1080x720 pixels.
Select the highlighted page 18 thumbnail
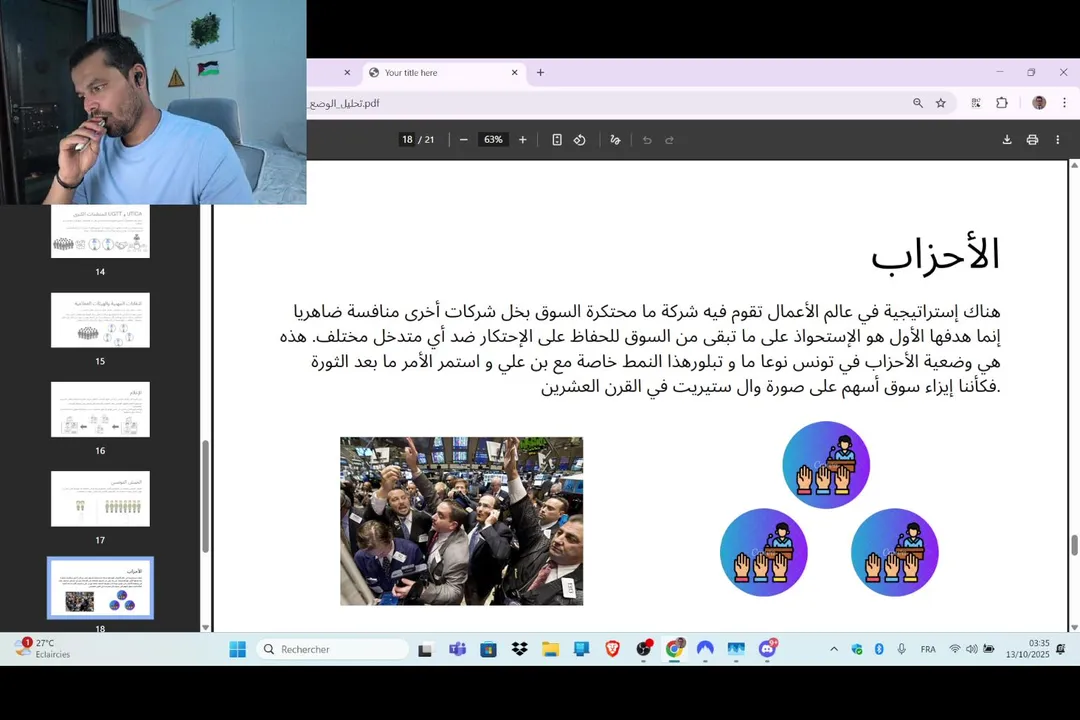100,588
